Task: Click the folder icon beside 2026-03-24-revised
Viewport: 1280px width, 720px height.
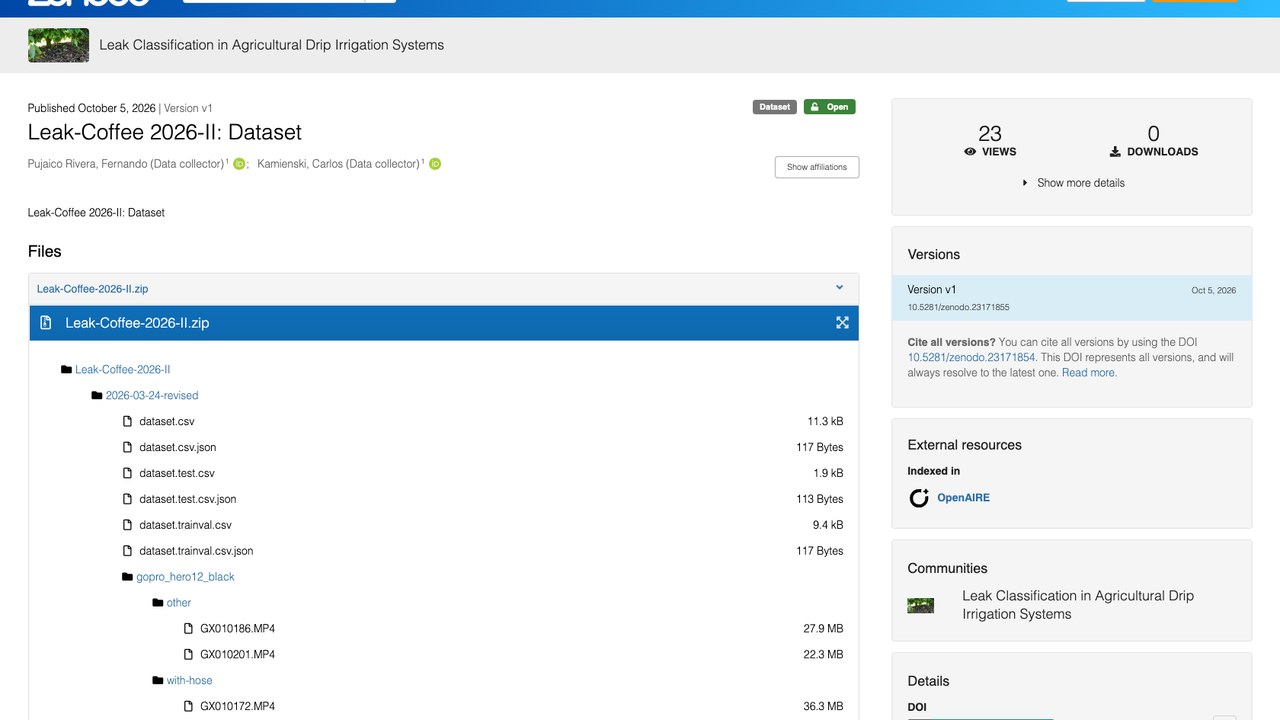Action: coord(97,396)
